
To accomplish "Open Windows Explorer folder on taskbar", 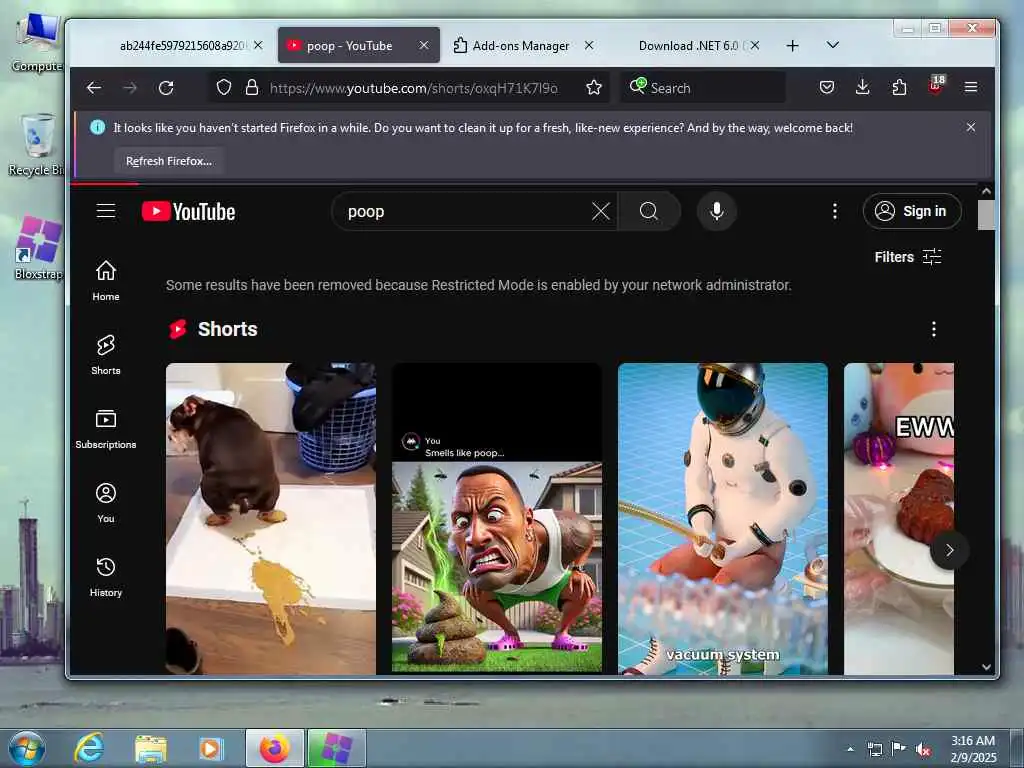I will [151, 748].
